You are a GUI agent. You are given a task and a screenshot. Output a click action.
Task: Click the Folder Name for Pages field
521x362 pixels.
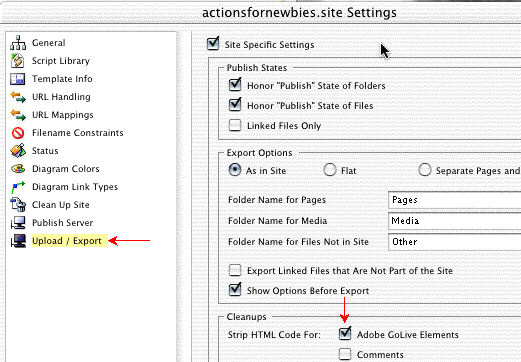coord(455,200)
